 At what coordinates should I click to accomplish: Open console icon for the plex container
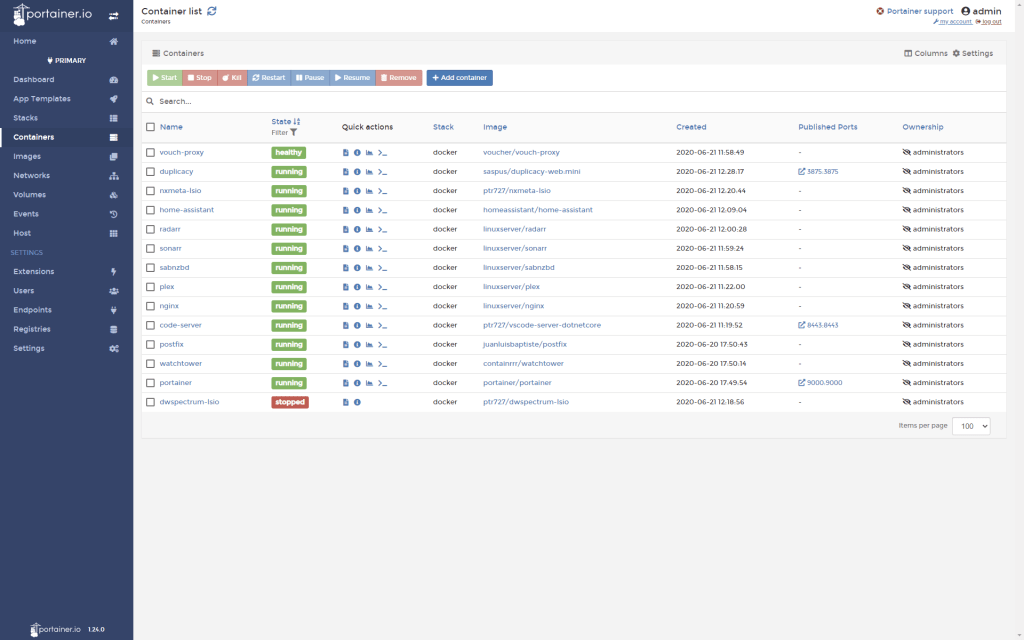382,287
